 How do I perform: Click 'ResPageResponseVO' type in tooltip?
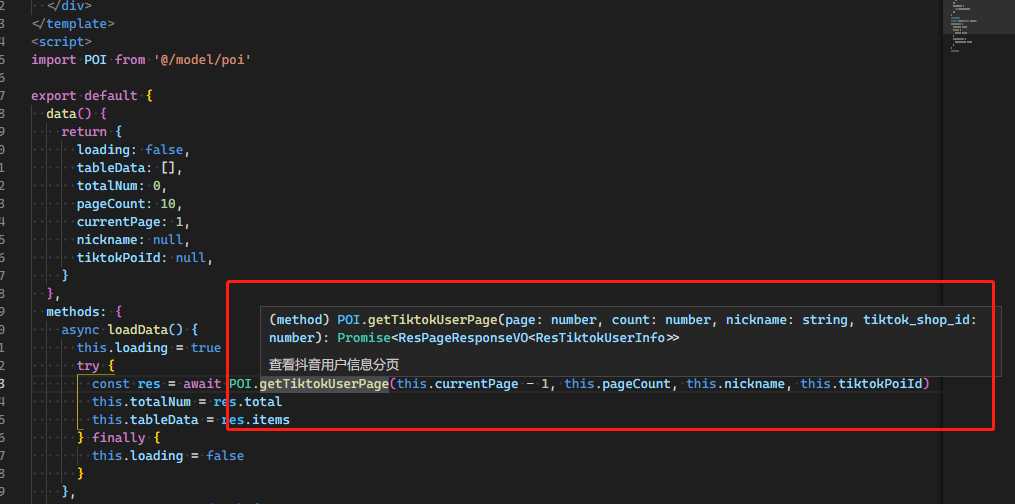[462, 338]
